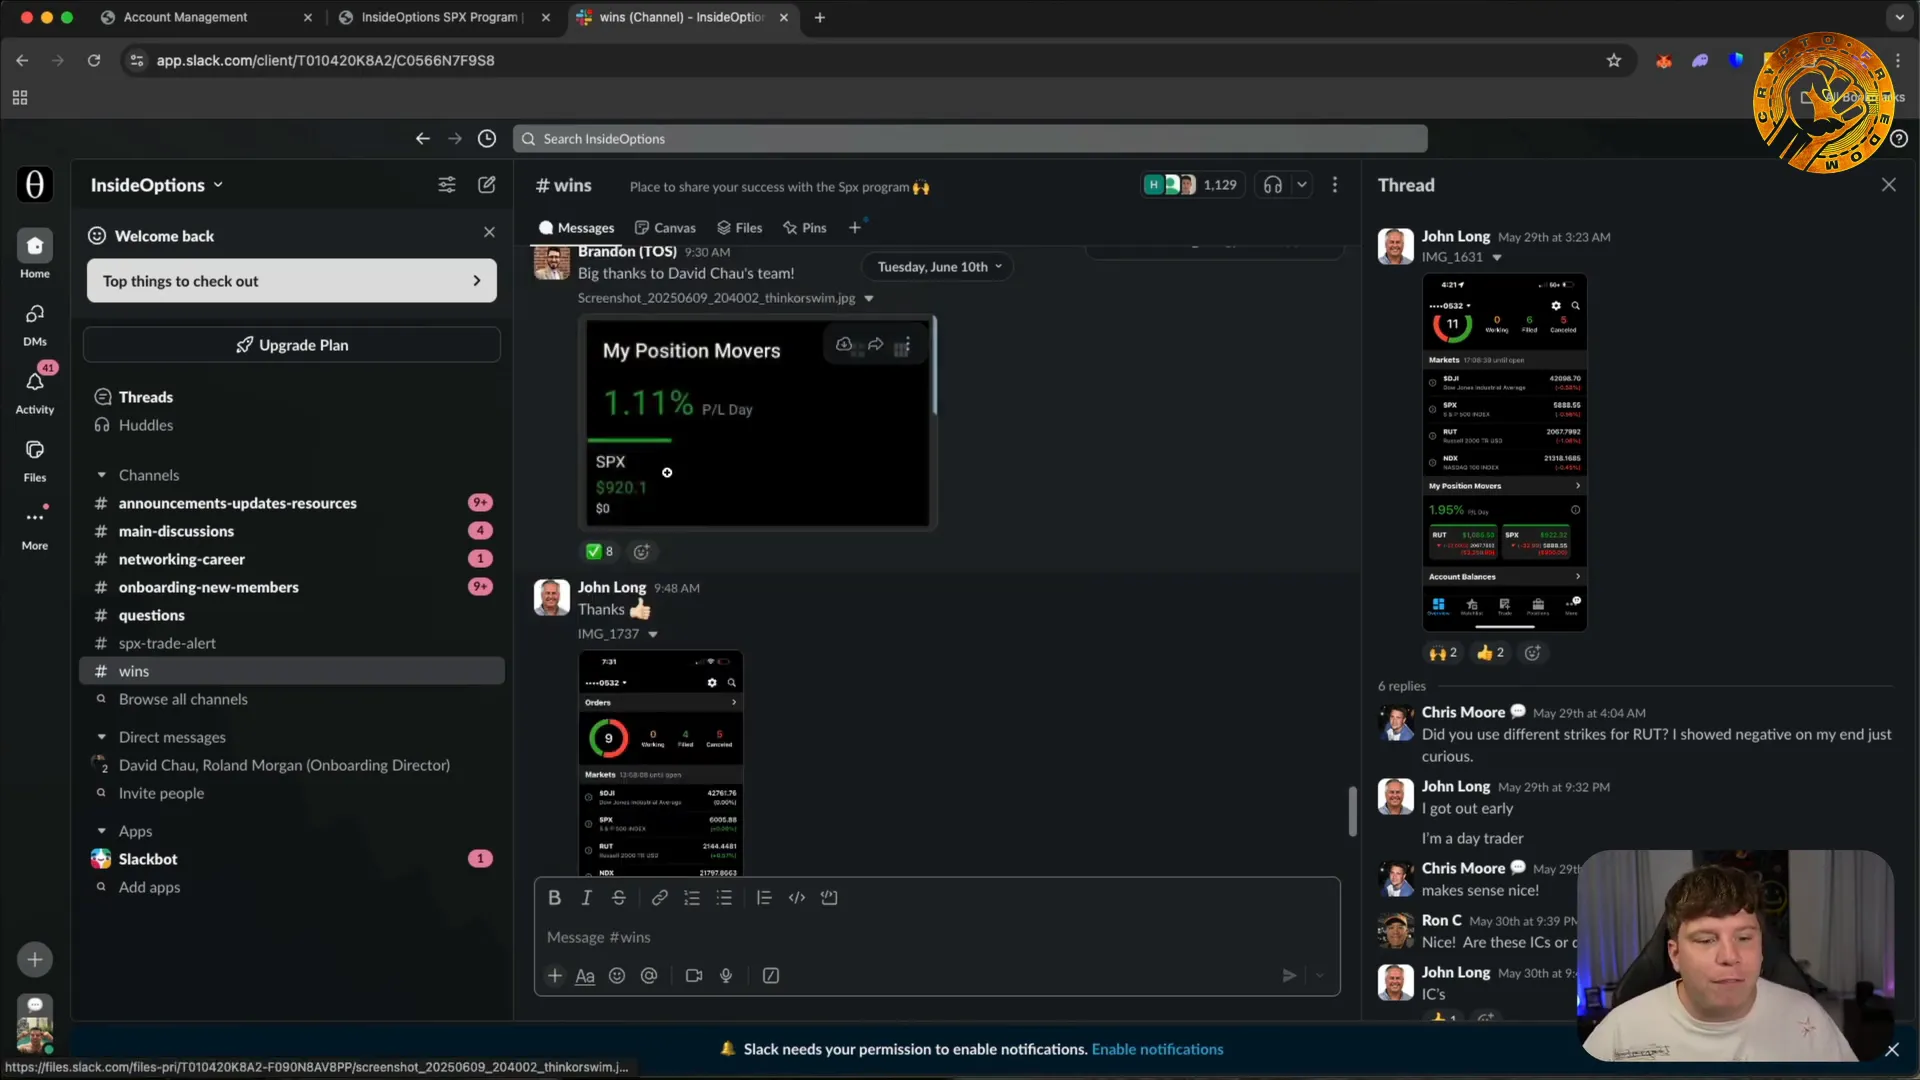Open the Tuesday, June 10th date dropdown

[x=939, y=267]
